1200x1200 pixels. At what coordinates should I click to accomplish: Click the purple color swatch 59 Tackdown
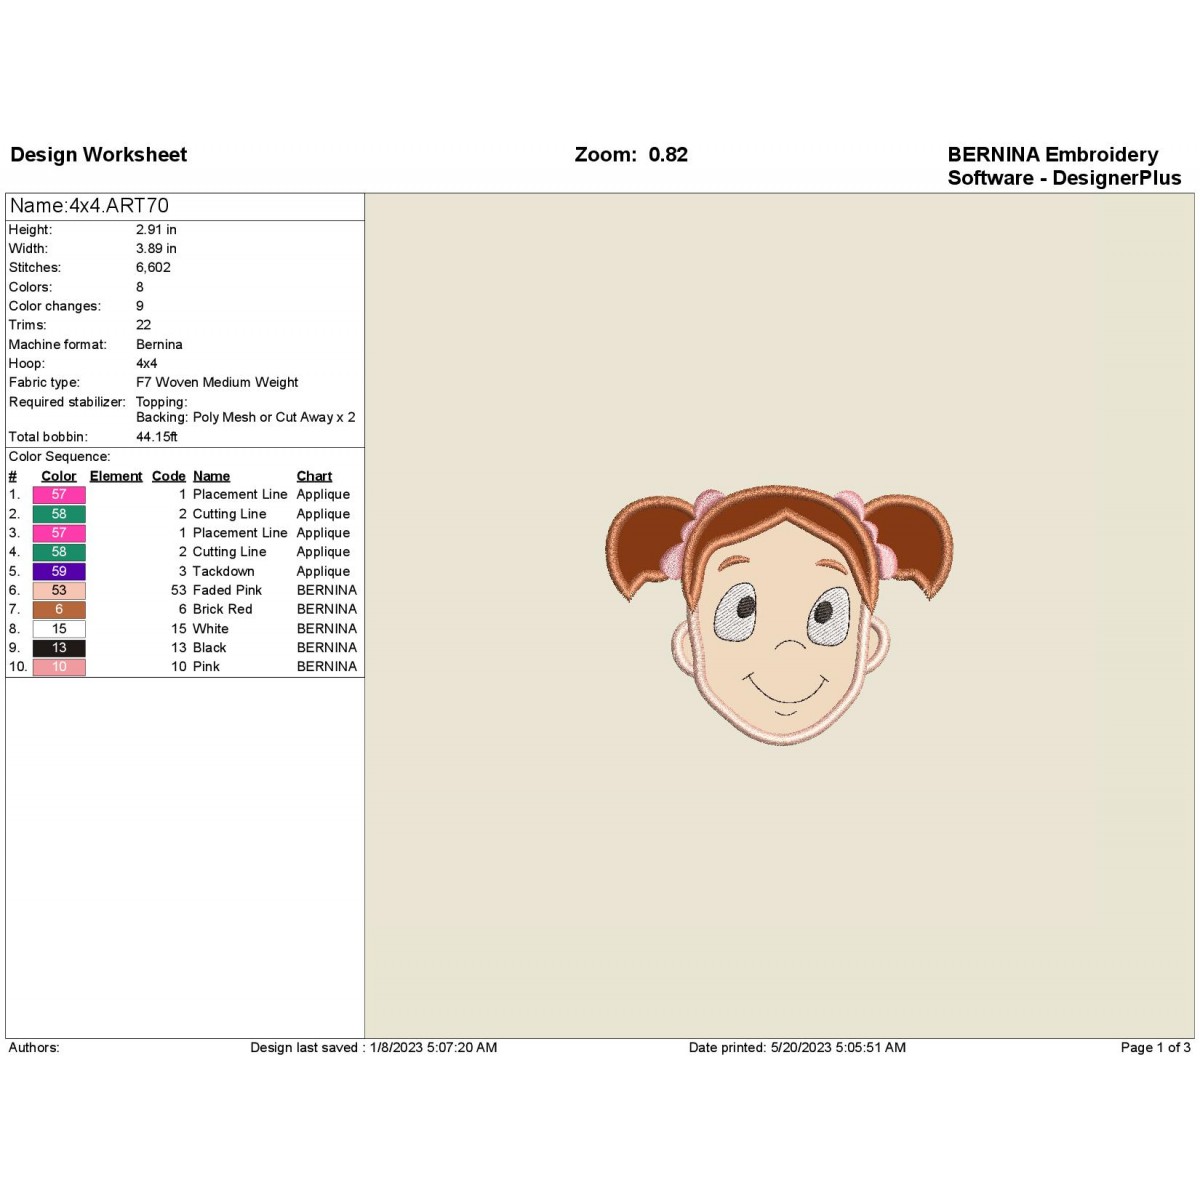click(59, 571)
